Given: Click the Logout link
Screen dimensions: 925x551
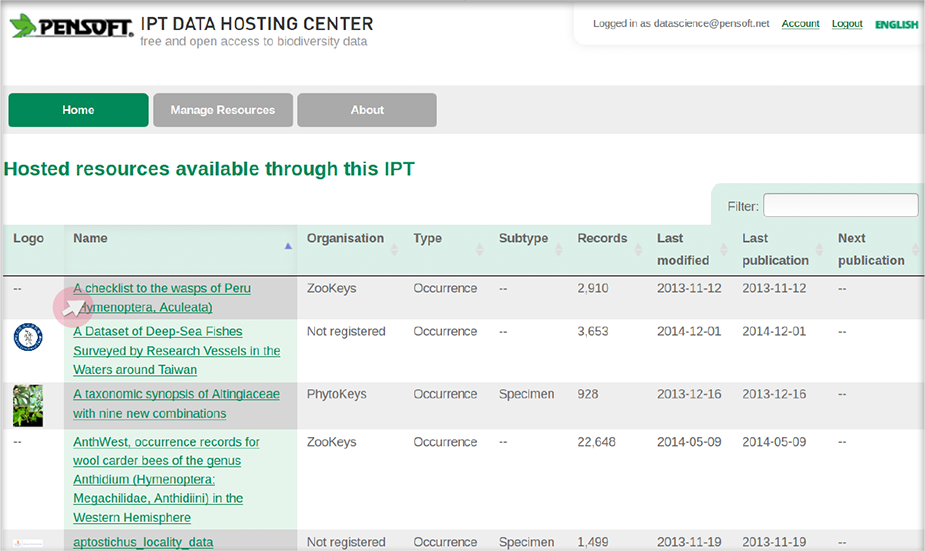Looking at the screenshot, I should (x=847, y=24).
